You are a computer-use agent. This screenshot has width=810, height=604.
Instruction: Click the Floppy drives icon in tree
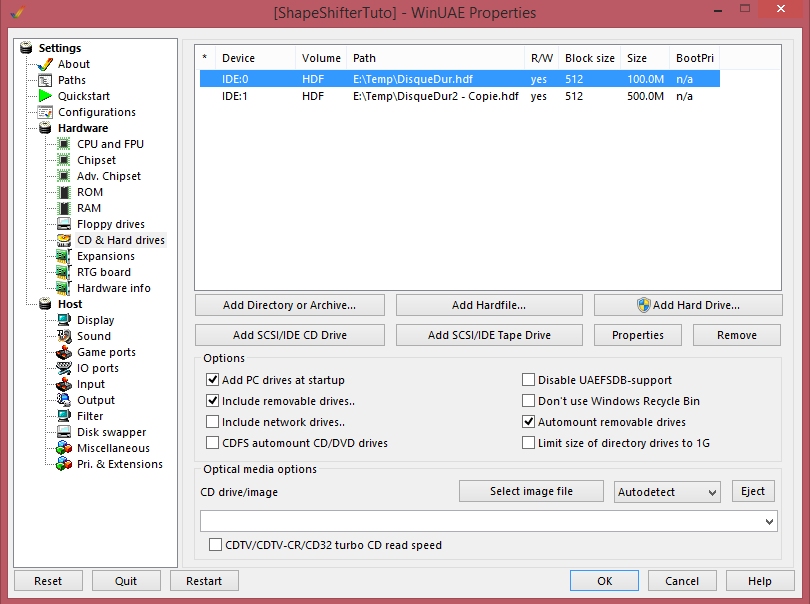click(64, 224)
